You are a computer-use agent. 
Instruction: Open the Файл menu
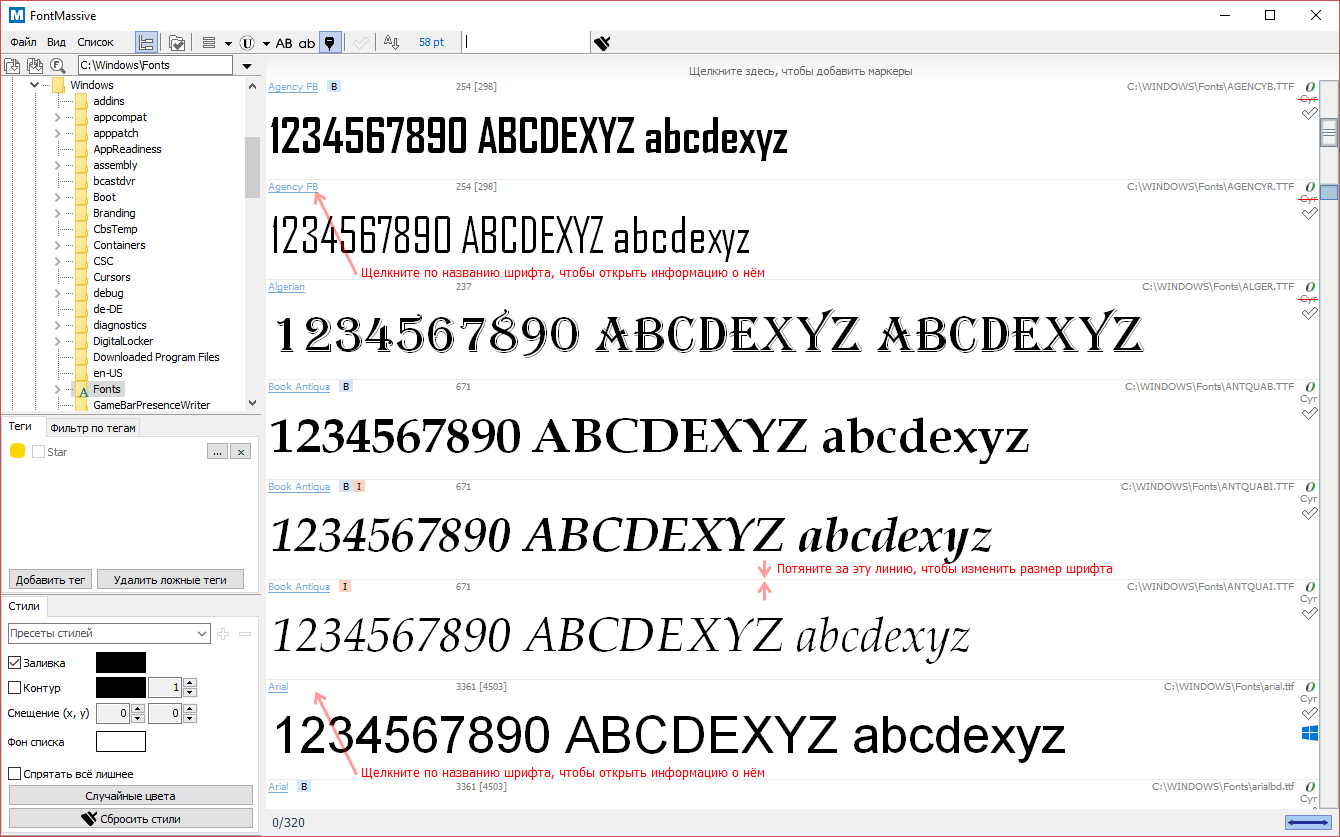coord(23,42)
